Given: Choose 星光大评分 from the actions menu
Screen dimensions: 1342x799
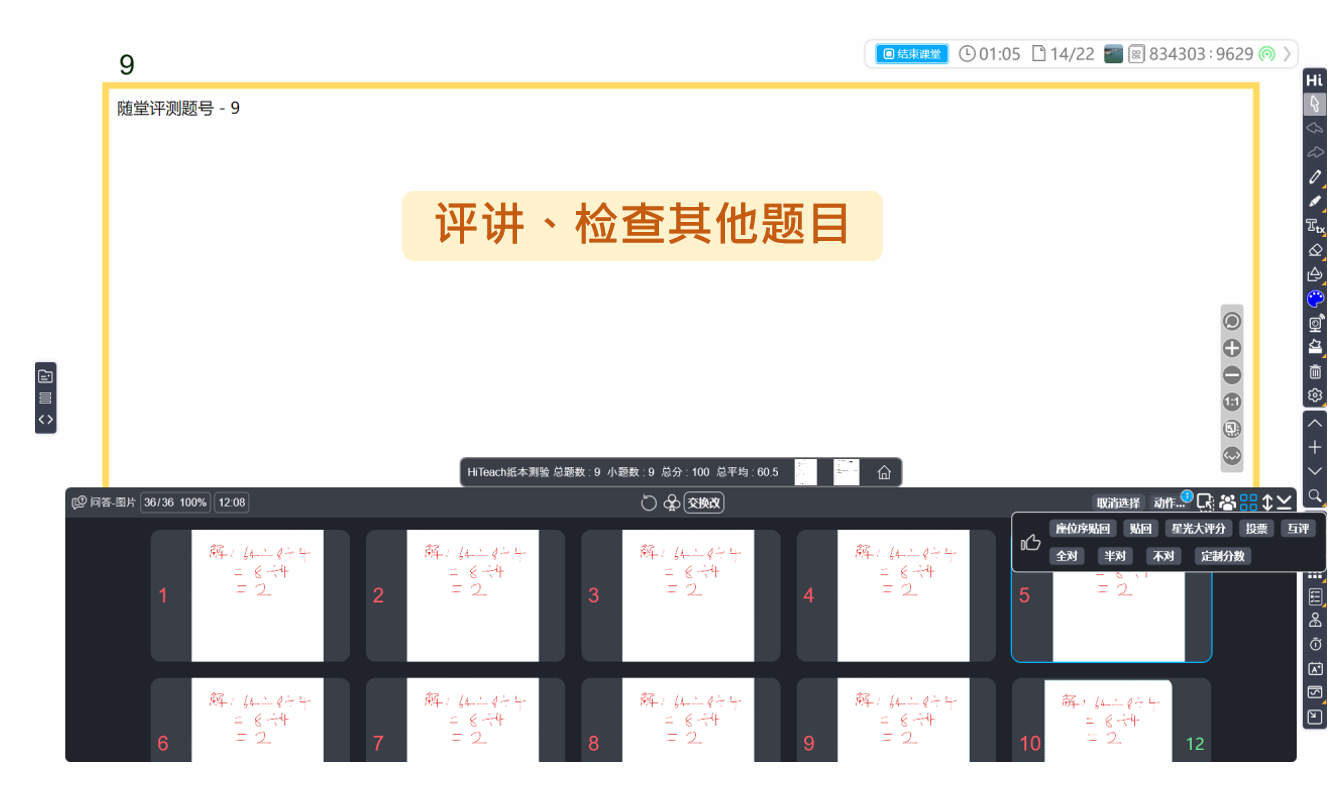Looking at the screenshot, I should (x=1198, y=529).
